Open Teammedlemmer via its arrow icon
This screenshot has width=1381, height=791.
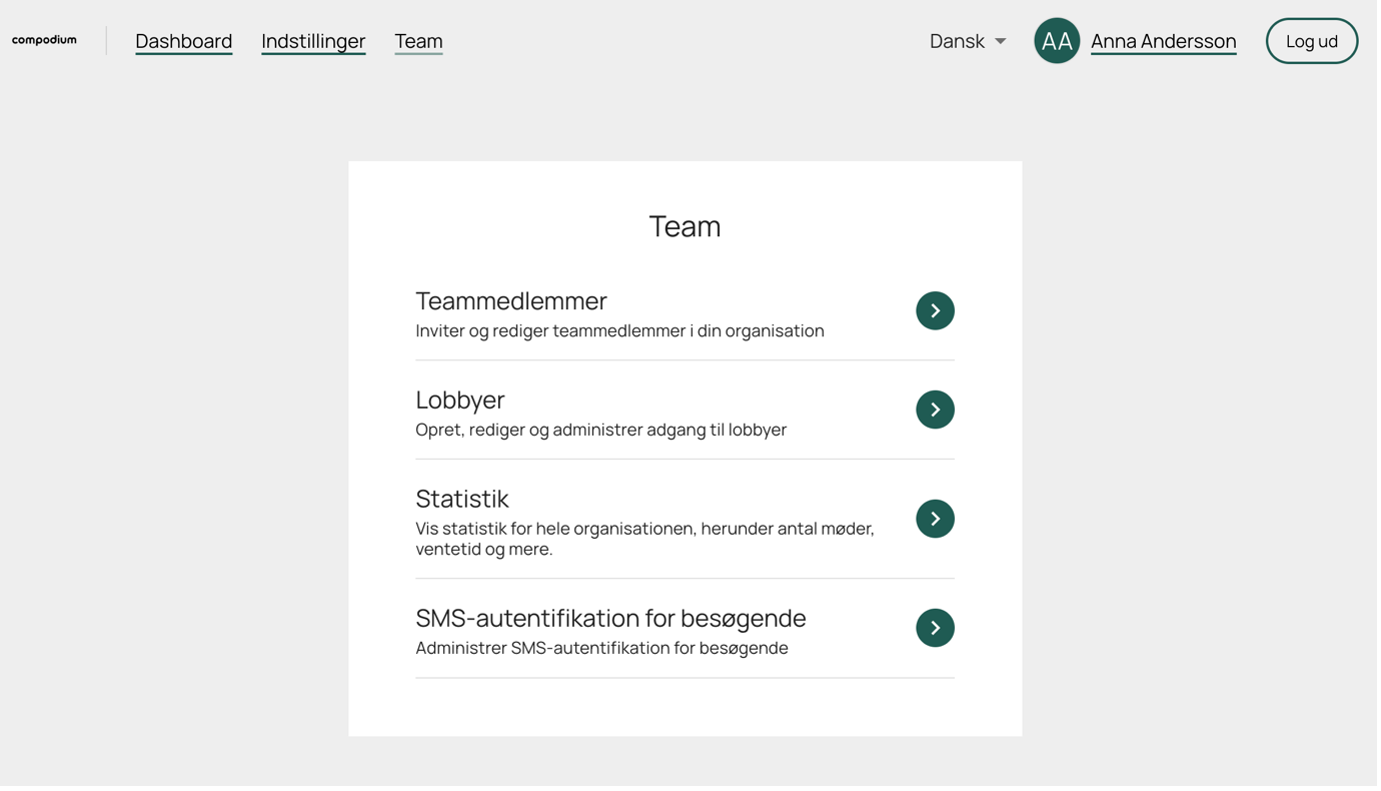pos(937,312)
